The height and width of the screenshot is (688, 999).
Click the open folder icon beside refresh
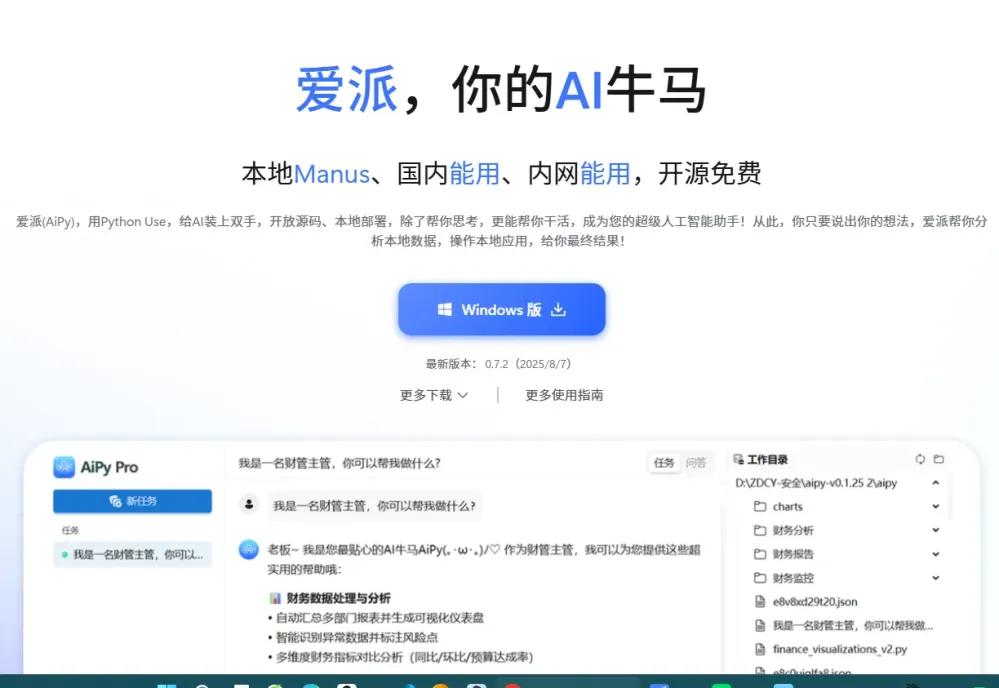[x=939, y=459]
